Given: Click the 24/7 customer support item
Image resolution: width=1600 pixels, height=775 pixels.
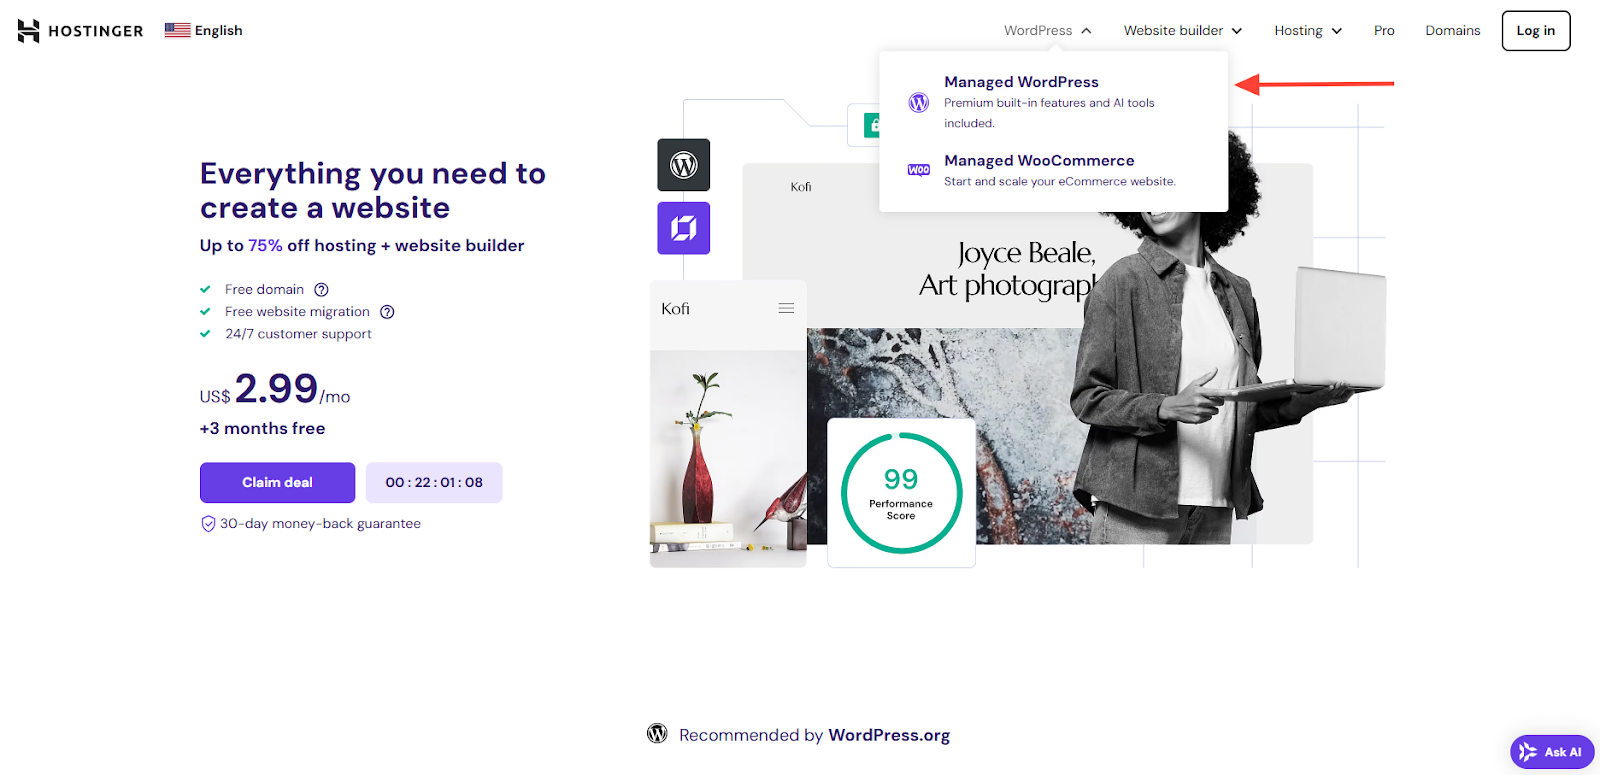Looking at the screenshot, I should click(298, 334).
